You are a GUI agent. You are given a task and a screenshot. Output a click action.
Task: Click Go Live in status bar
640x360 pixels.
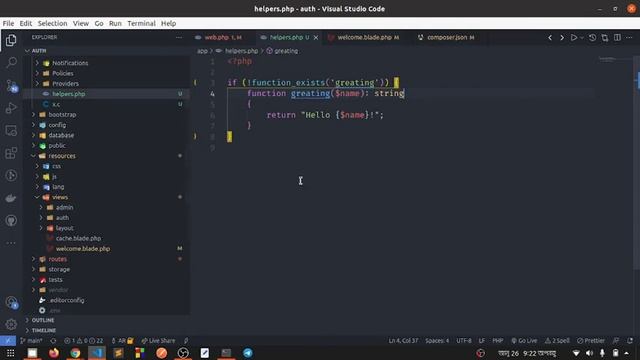coord(524,340)
